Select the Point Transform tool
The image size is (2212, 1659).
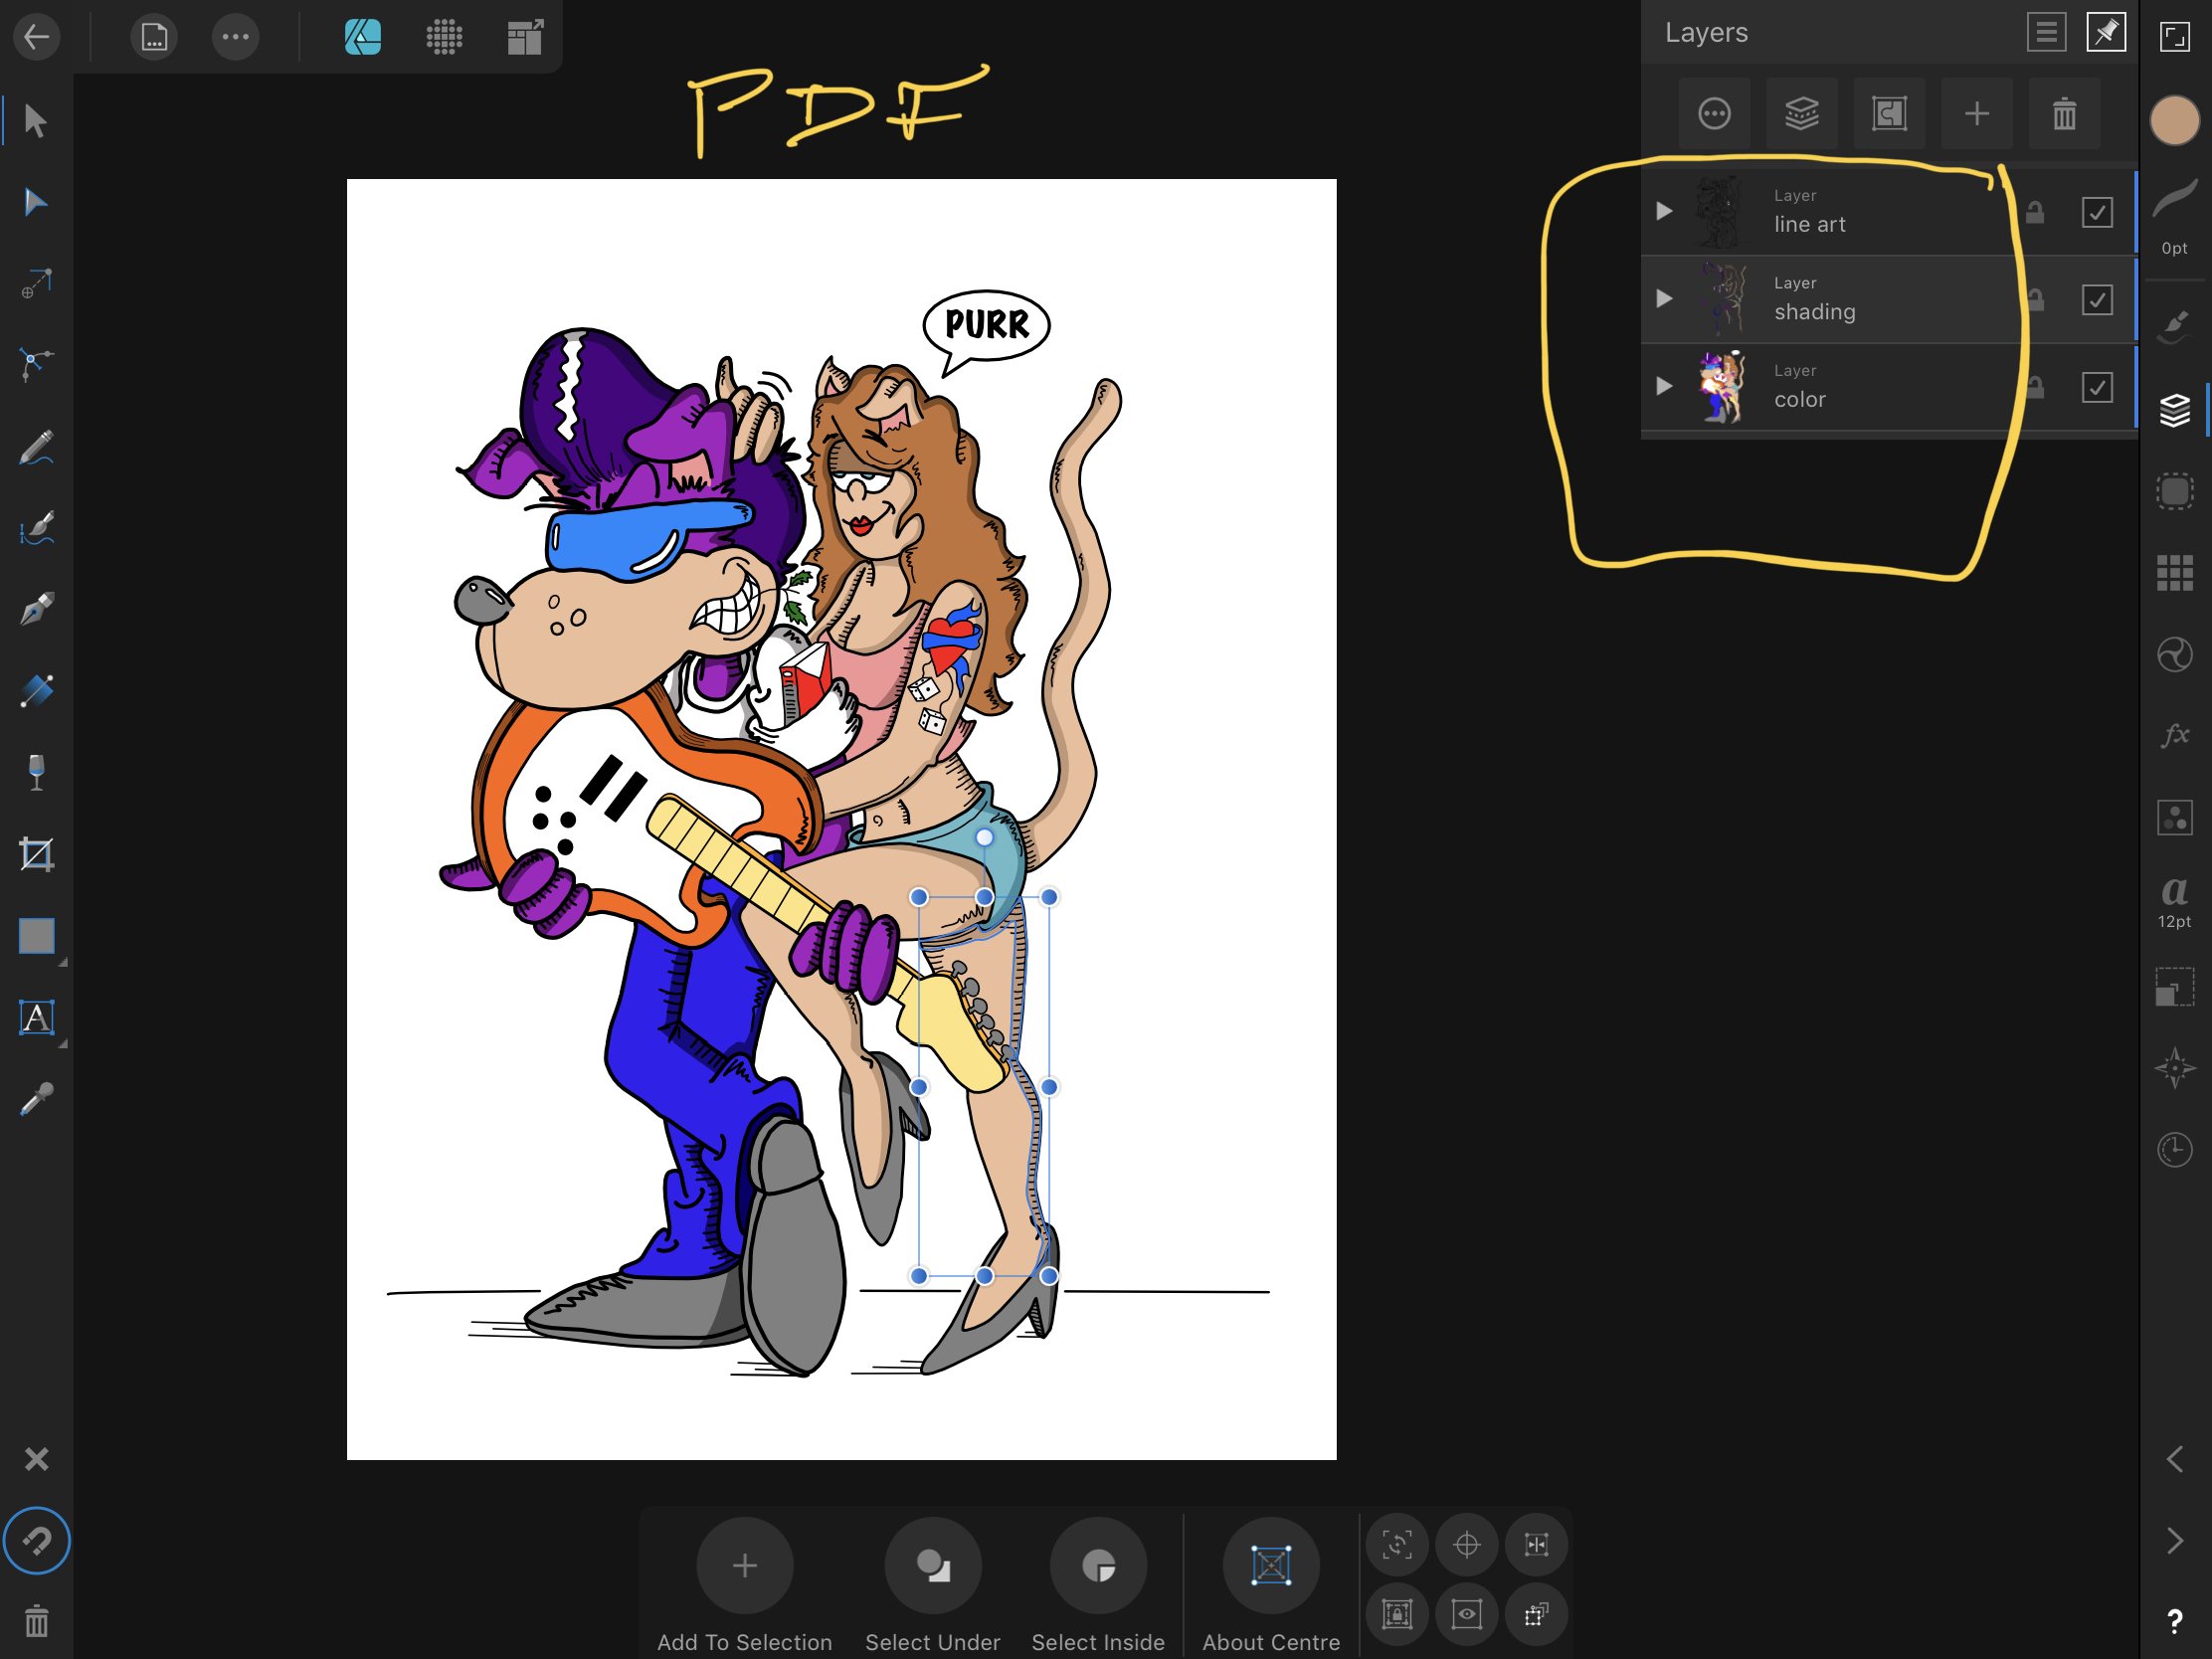coord(36,284)
